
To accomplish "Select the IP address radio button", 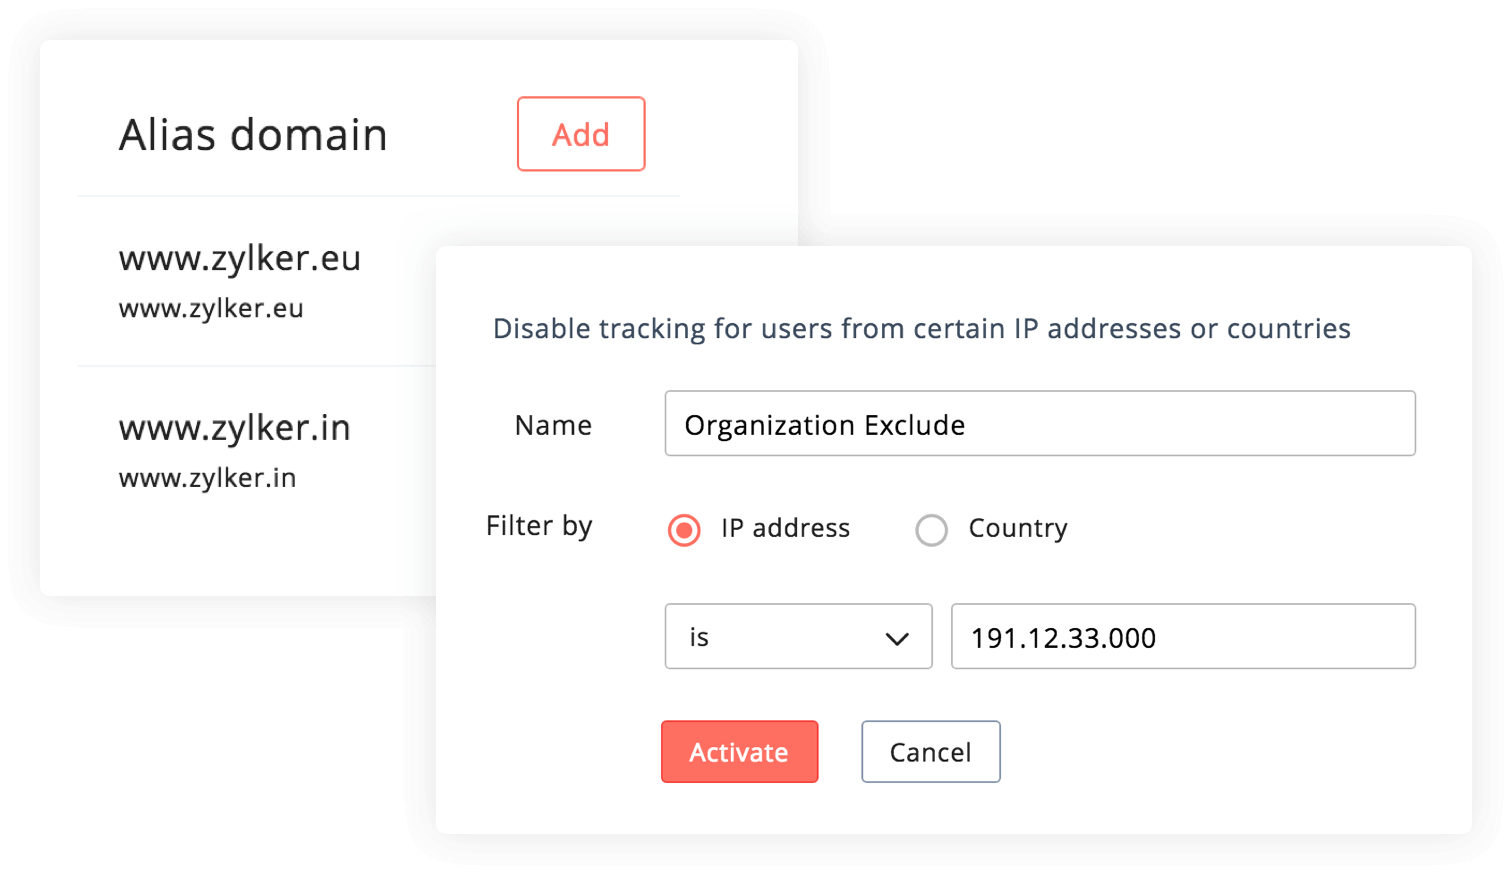I will tap(684, 530).
